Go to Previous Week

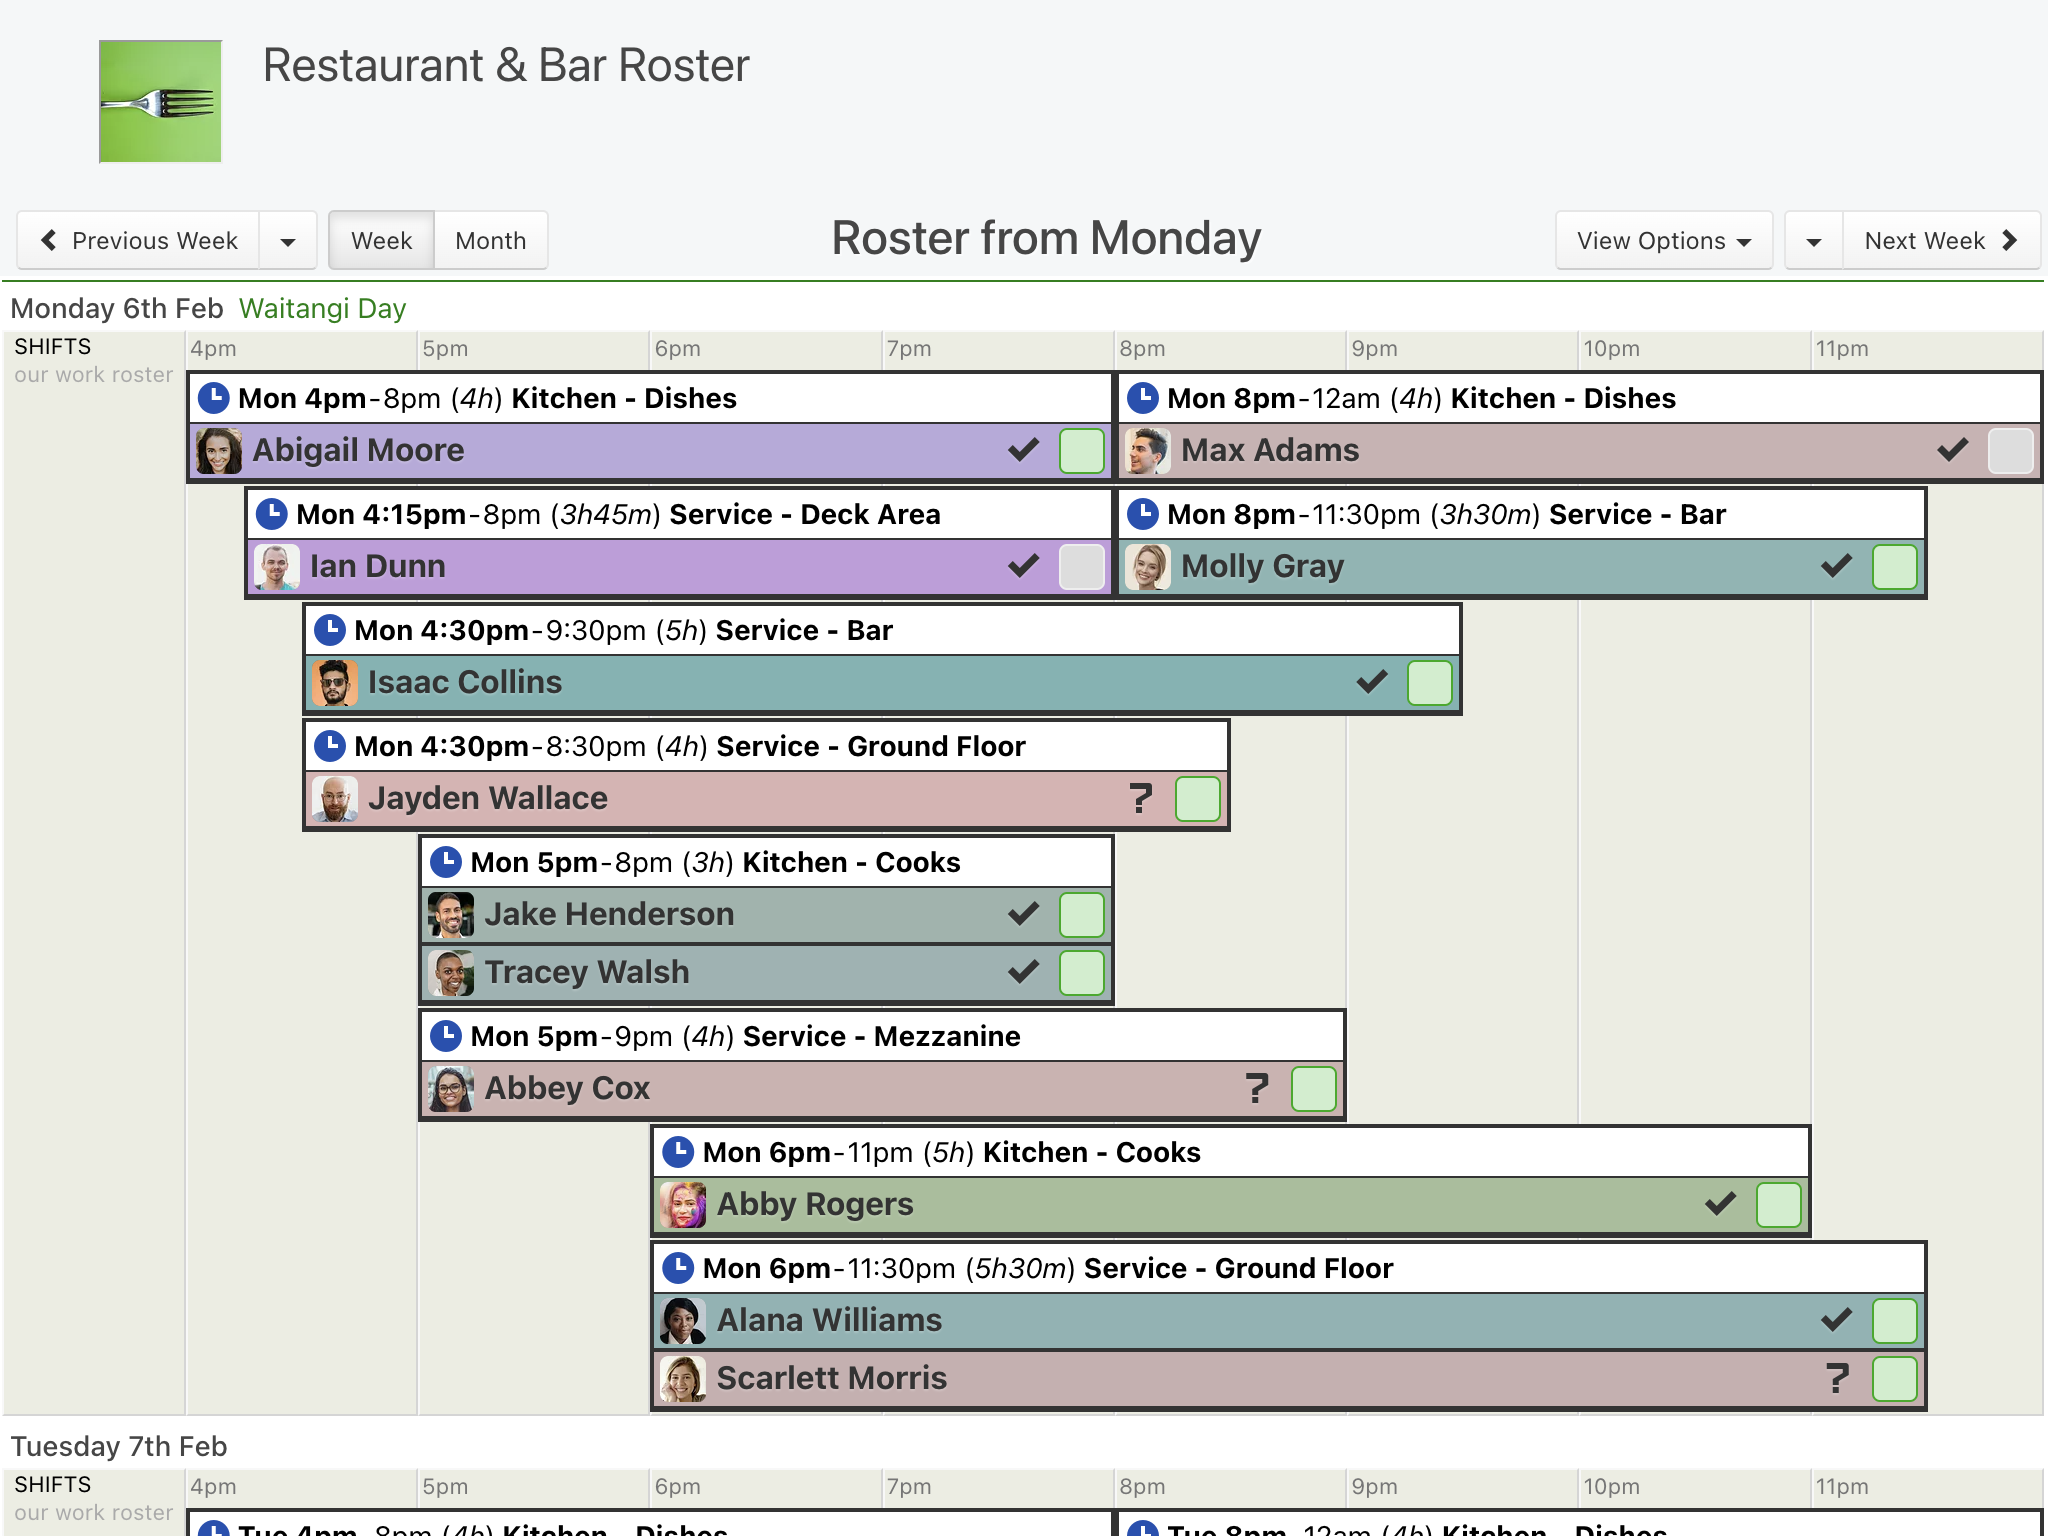tap(139, 241)
